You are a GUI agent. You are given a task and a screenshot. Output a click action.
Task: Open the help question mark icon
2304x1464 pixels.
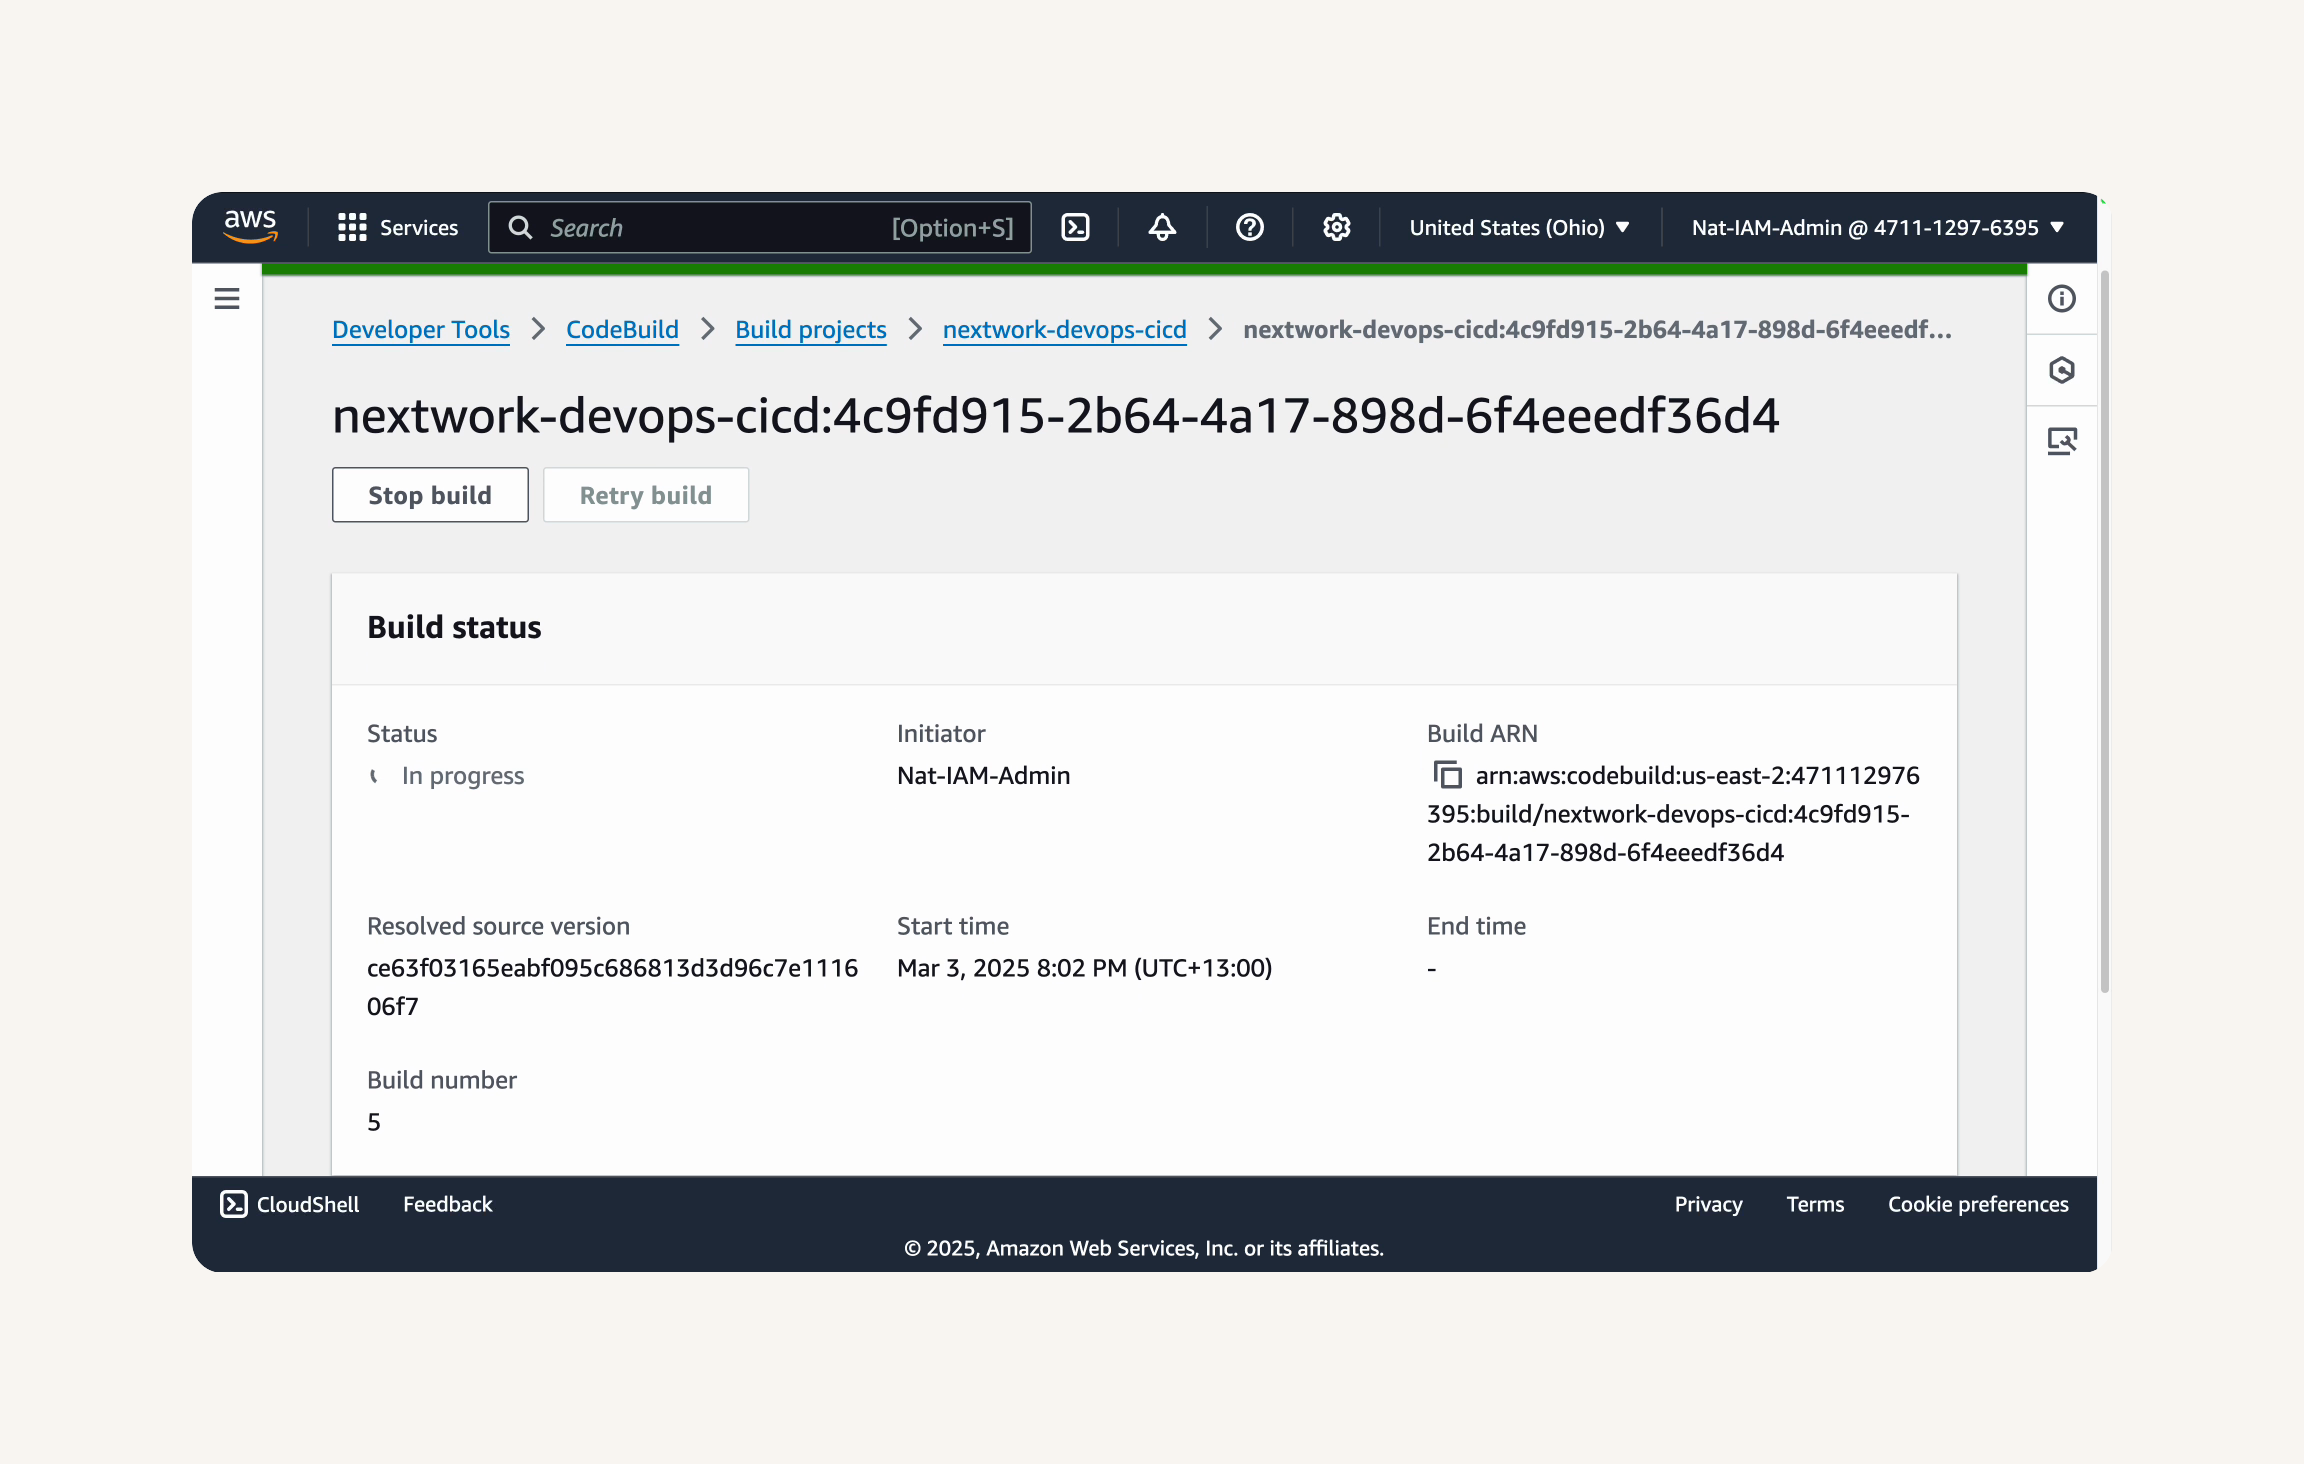coord(1249,227)
